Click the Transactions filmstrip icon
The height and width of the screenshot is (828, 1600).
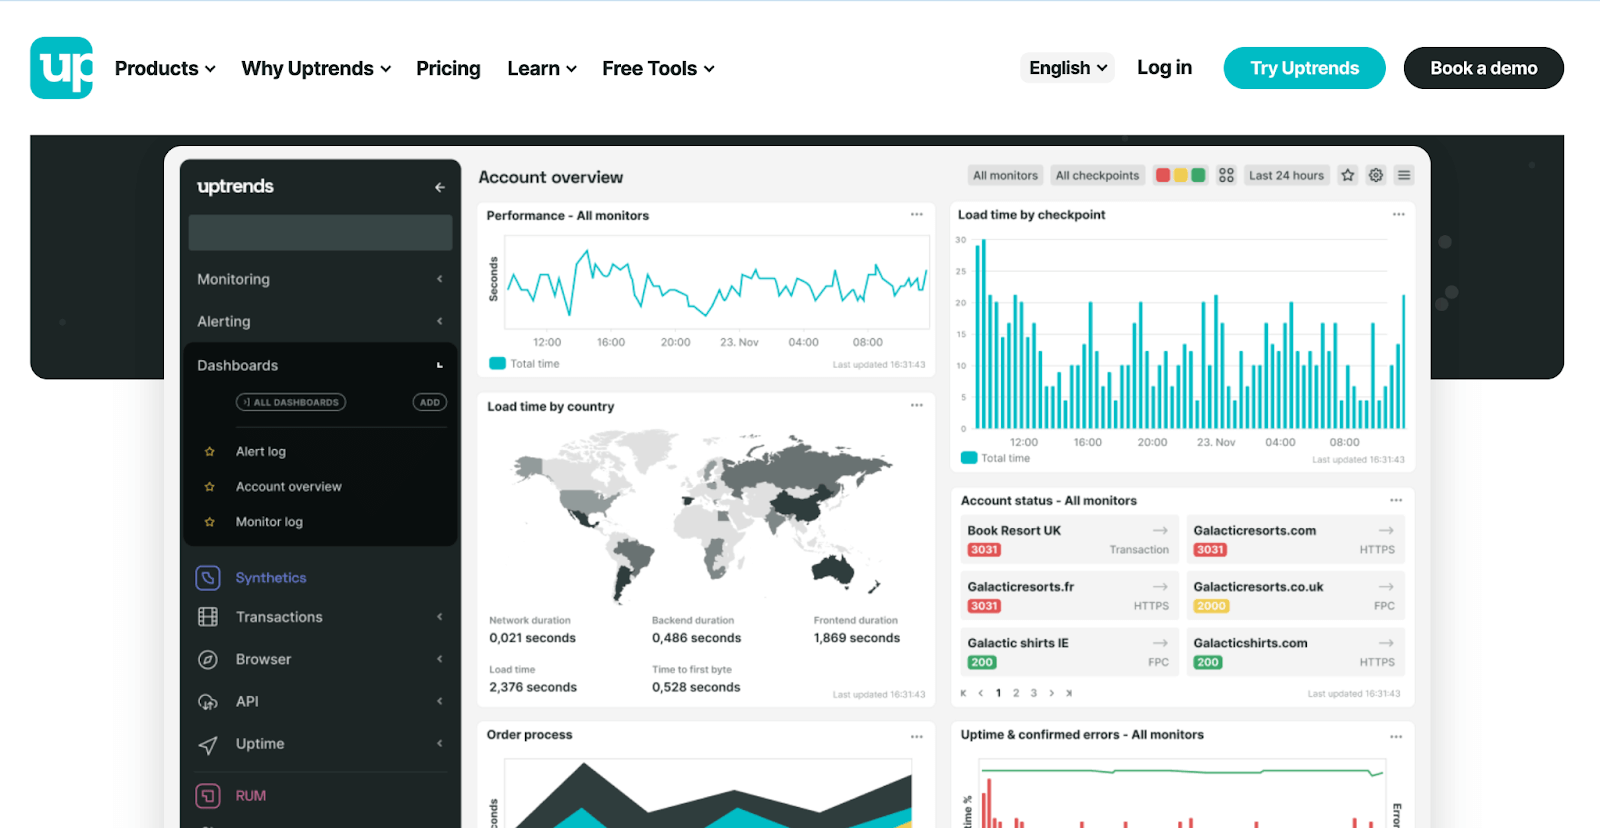208,617
